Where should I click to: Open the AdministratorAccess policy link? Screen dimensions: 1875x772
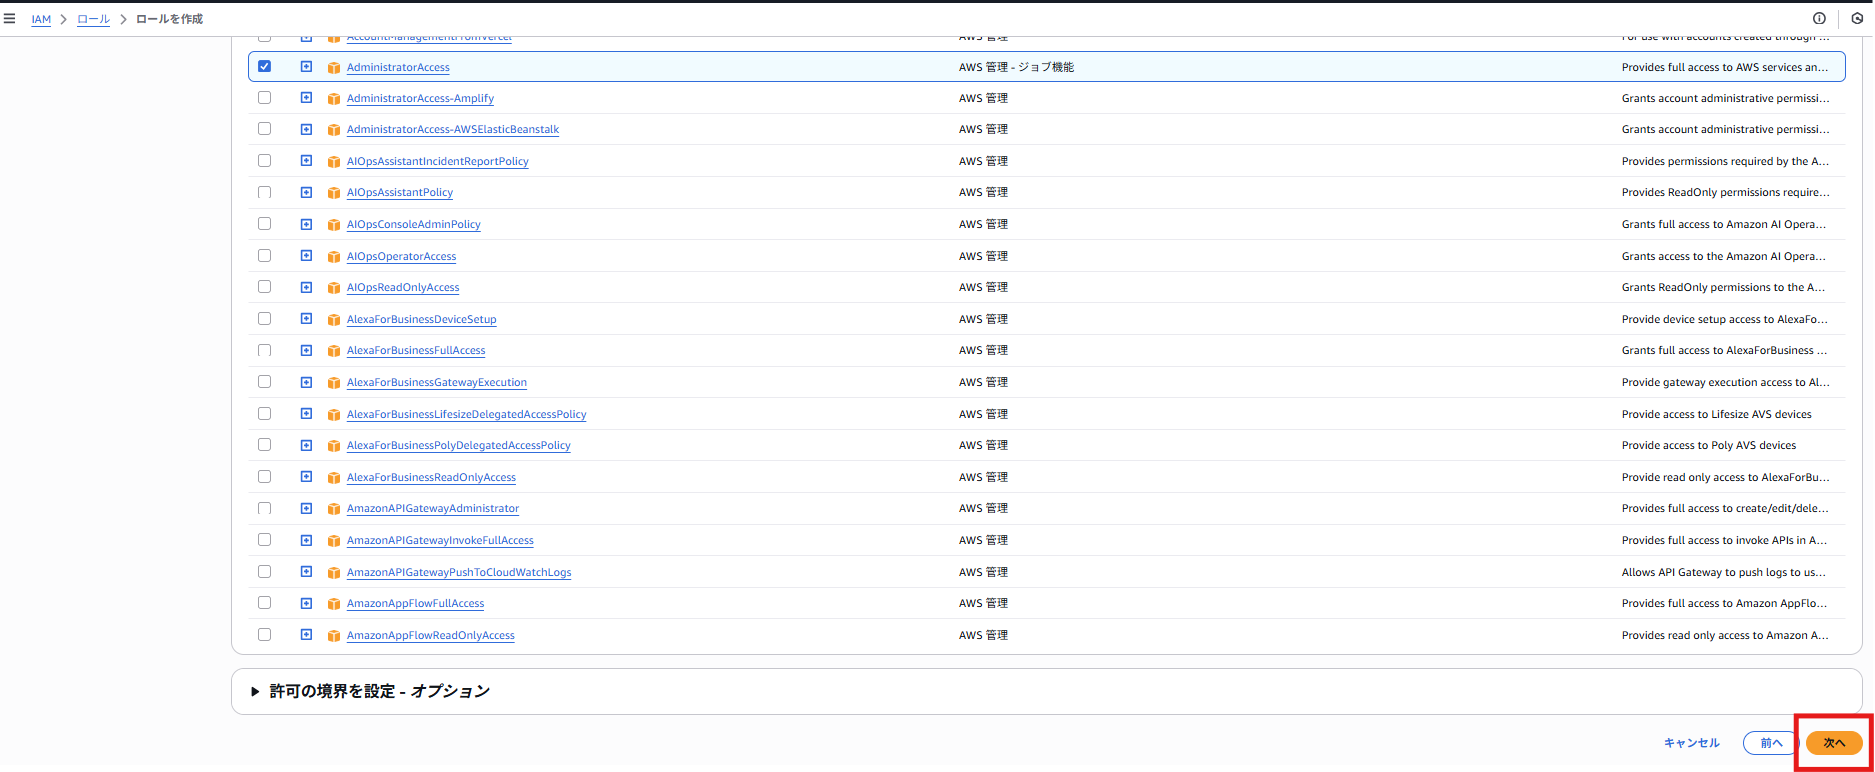click(x=398, y=67)
